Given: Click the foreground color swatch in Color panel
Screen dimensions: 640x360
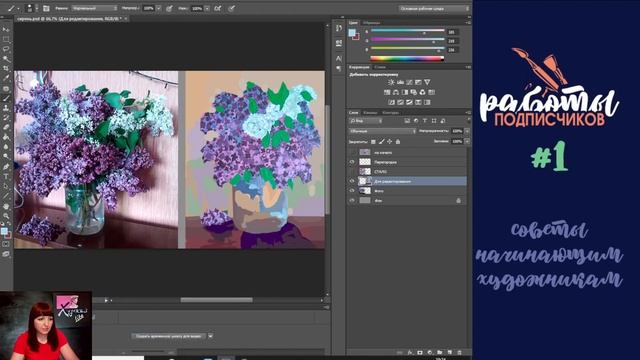Looking at the screenshot, I should (352, 33).
